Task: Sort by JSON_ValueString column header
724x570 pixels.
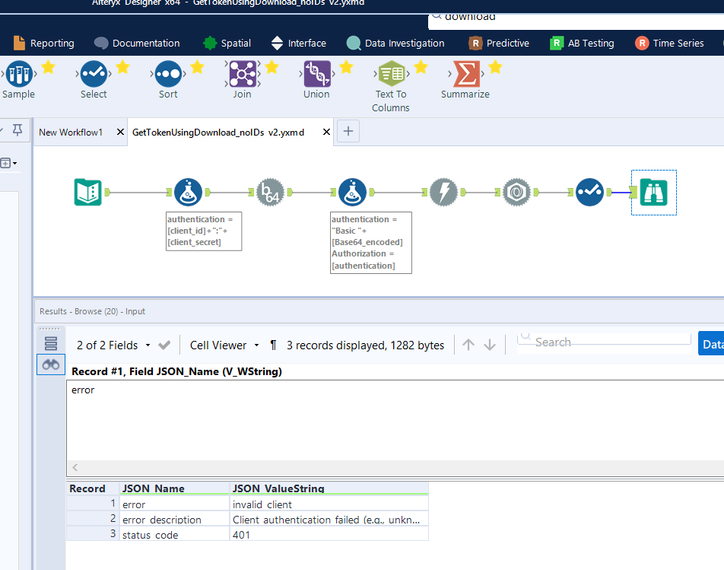Action: point(329,489)
